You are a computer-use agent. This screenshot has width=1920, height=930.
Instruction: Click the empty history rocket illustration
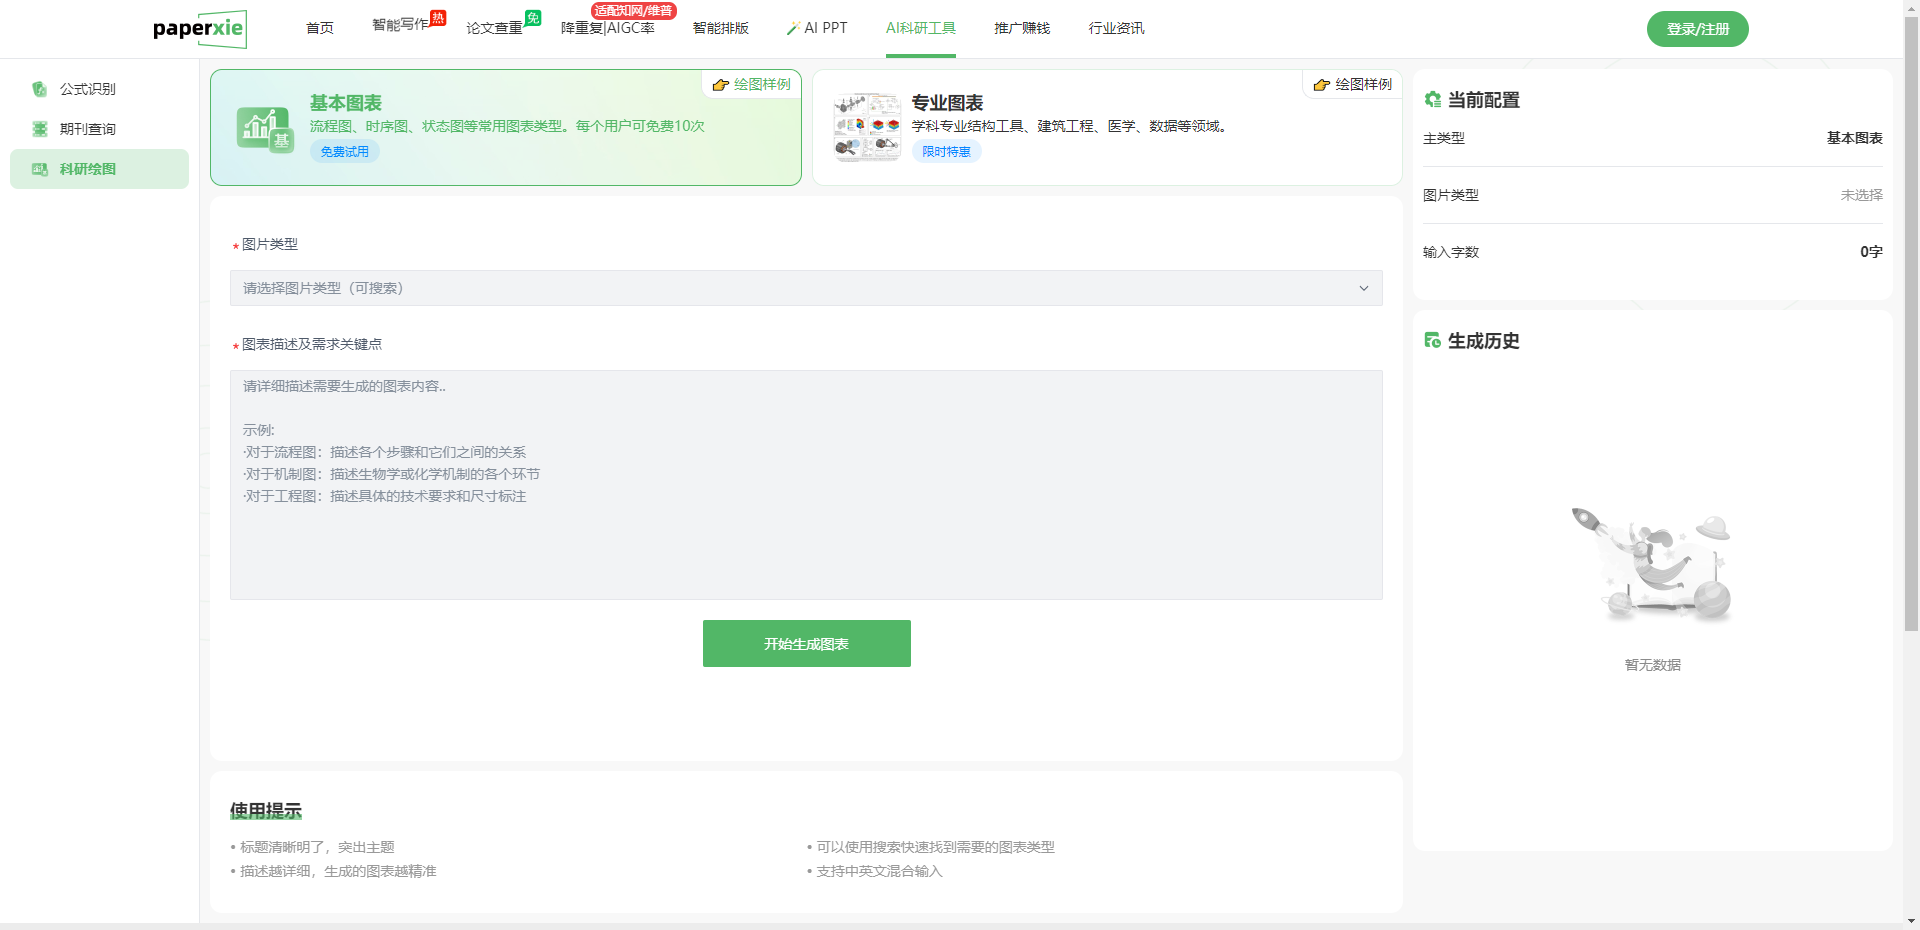1652,565
